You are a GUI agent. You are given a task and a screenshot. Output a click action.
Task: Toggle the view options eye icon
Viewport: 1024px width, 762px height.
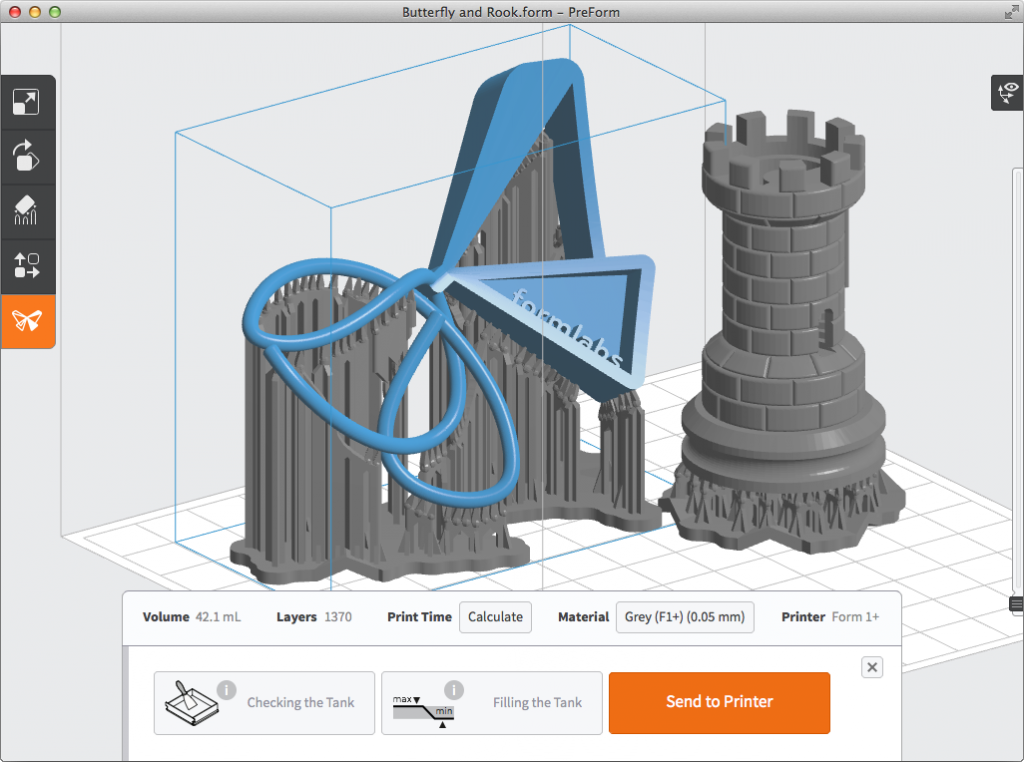1007,93
